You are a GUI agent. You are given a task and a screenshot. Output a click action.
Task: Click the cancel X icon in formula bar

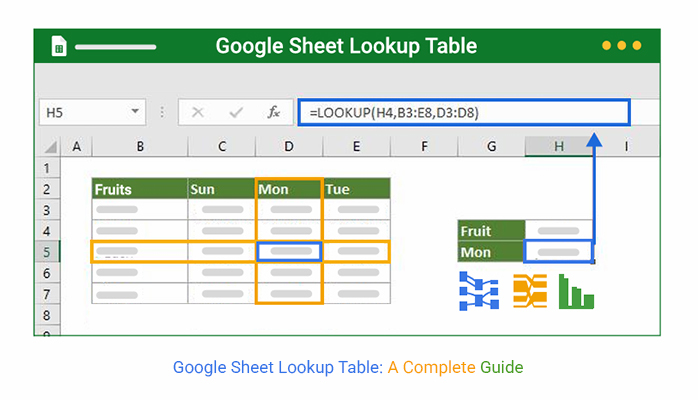(198, 112)
